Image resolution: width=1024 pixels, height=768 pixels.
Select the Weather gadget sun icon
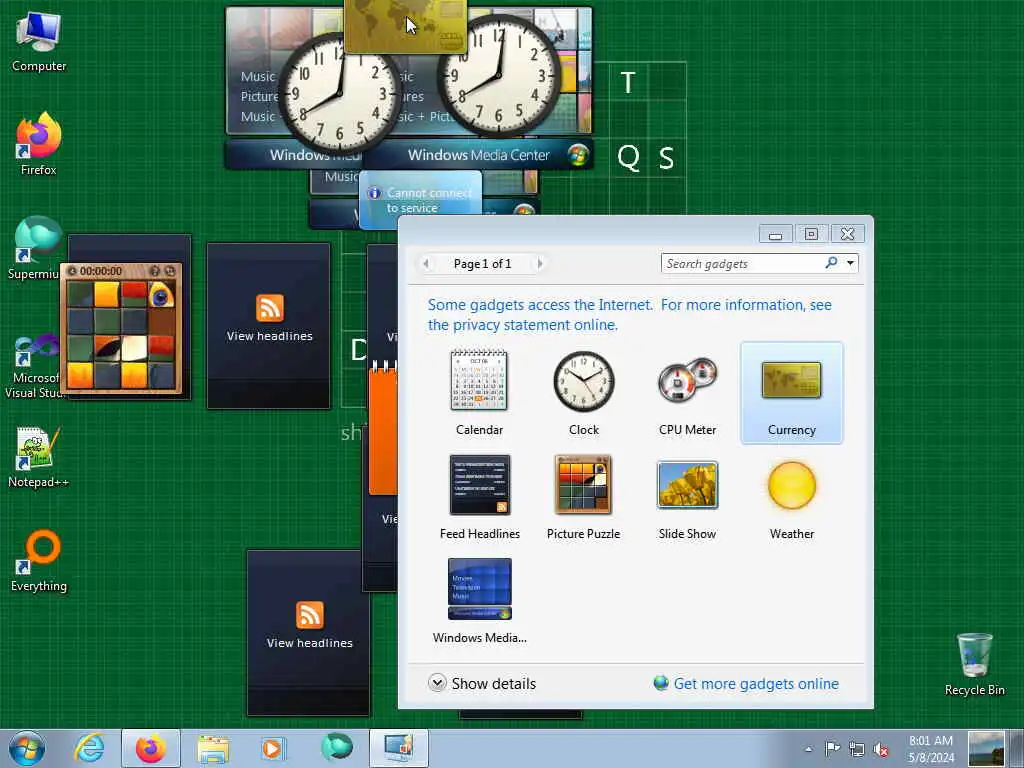coord(792,485)
